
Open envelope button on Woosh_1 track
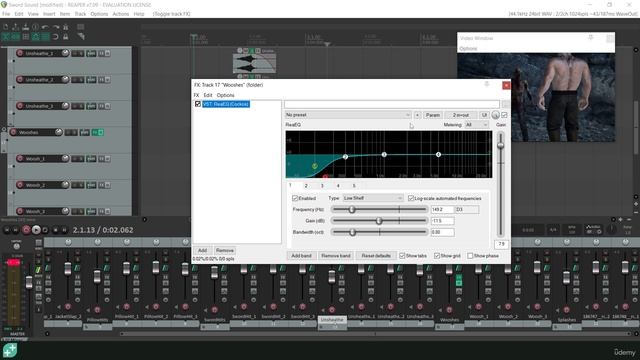[91, 159]
